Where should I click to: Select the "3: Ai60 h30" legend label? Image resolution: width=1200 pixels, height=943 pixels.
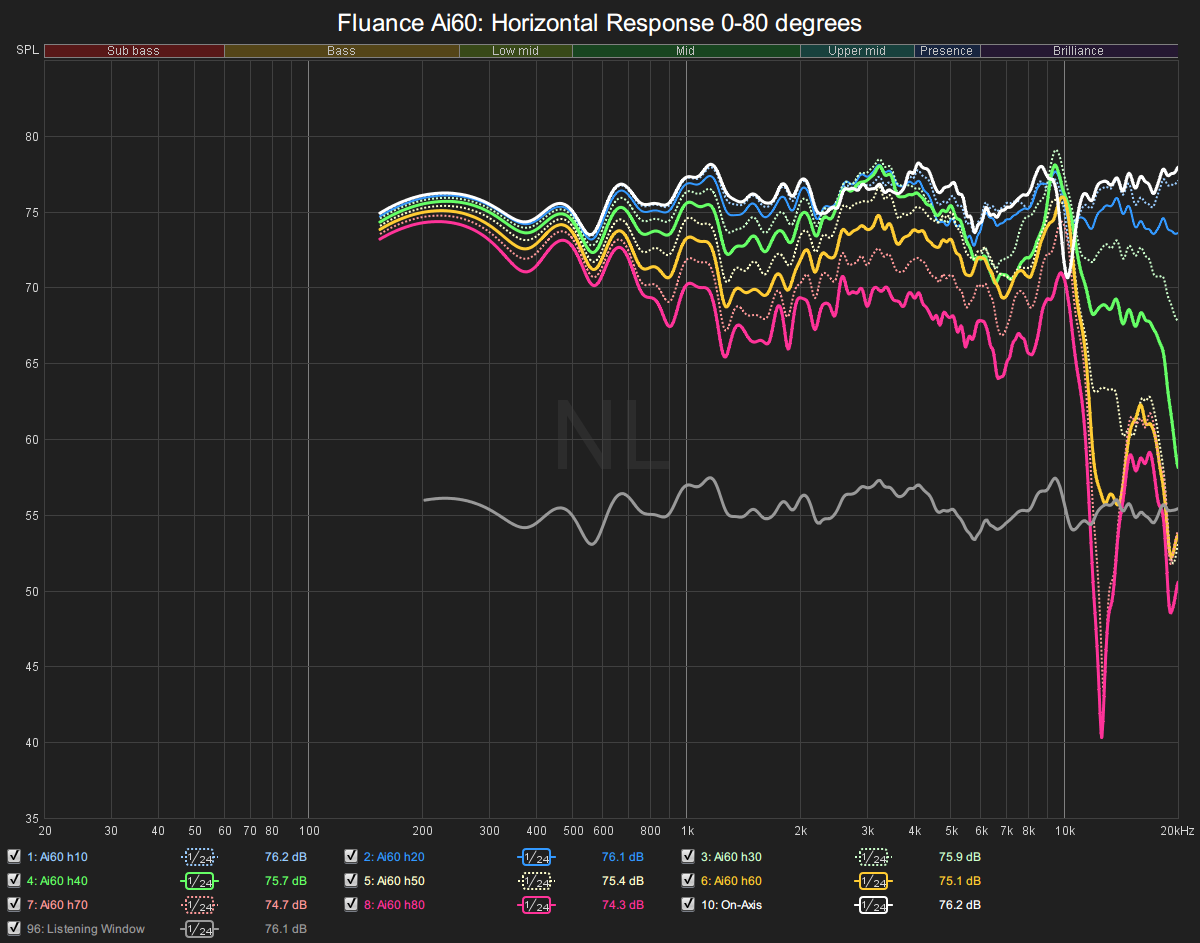point(731,857)
